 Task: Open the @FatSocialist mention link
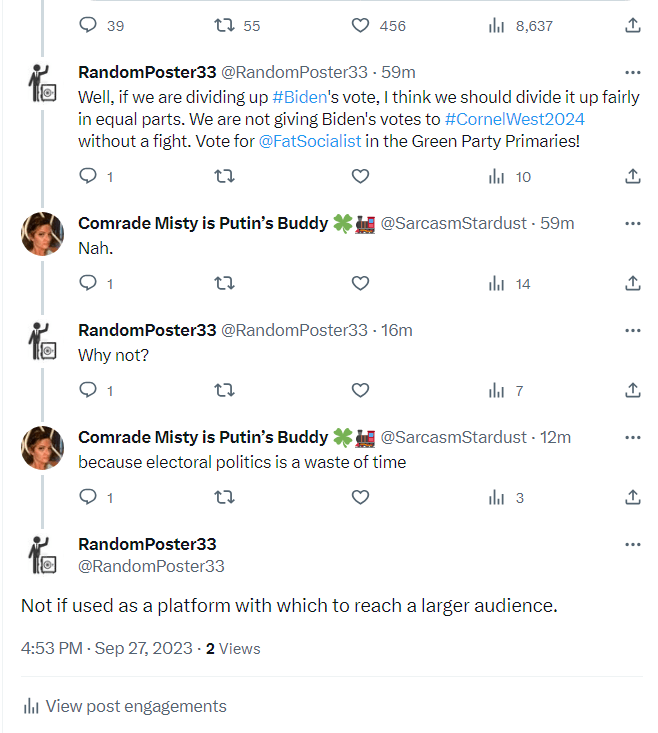[310, 141]
